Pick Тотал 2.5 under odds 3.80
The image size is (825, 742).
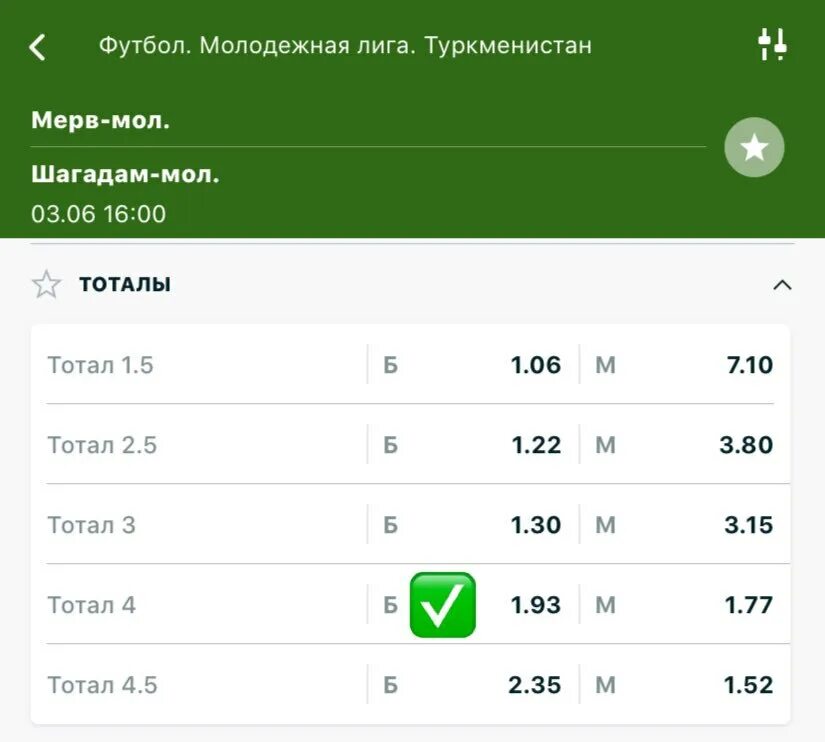click(x=684, y=445)
